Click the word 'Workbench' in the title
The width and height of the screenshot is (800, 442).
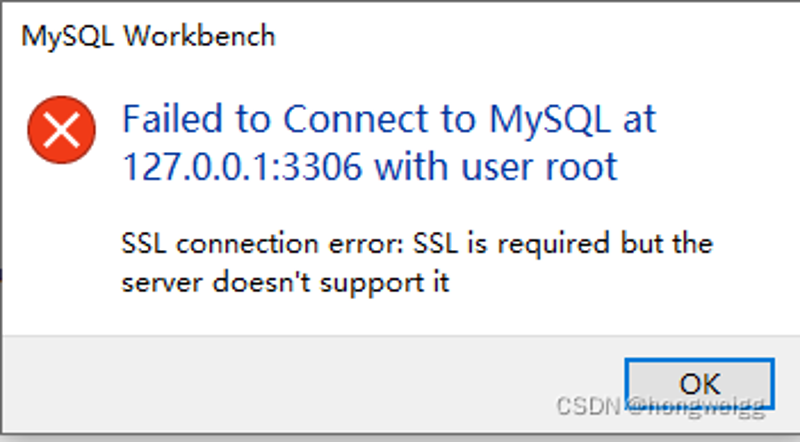tap(199, 36)
